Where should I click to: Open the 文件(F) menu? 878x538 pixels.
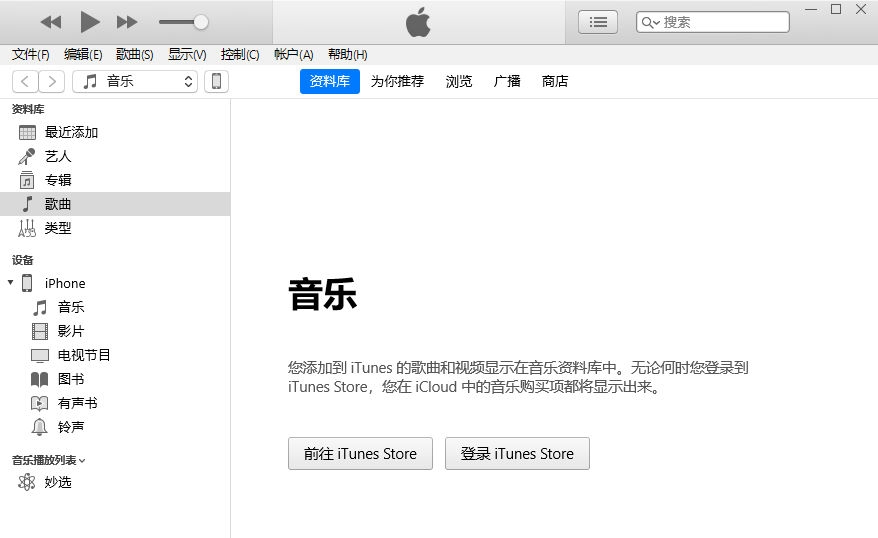(x=30, y=54)
